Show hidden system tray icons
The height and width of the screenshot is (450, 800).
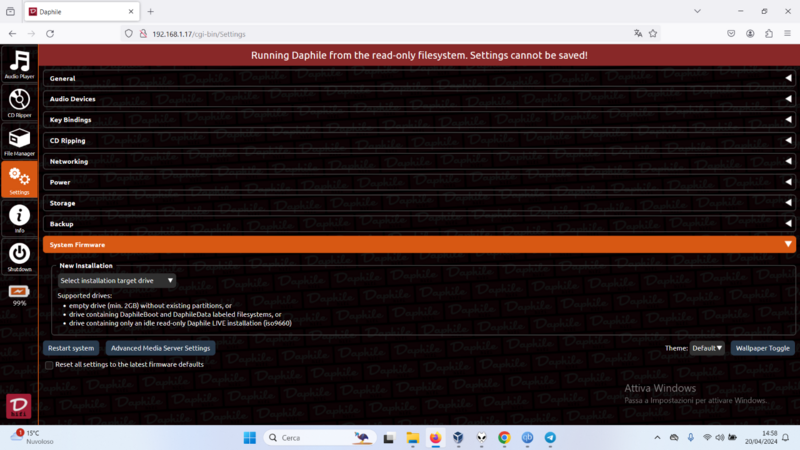tap(657, 438)
